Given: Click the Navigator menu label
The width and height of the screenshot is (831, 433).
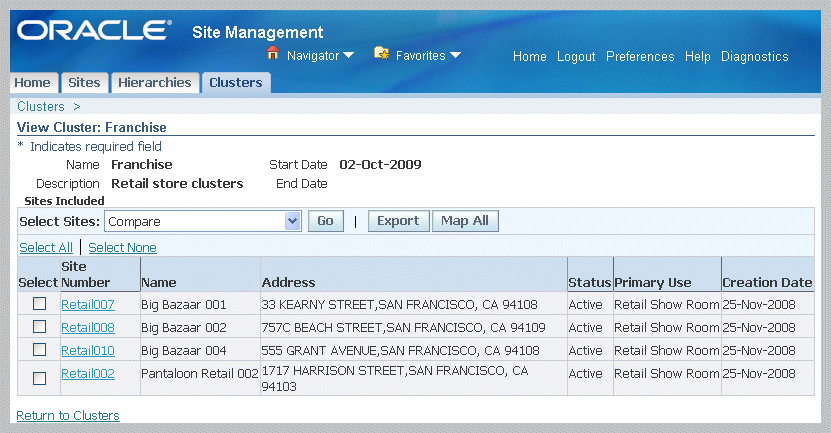Looking at the screenshot, I should 313,56.
